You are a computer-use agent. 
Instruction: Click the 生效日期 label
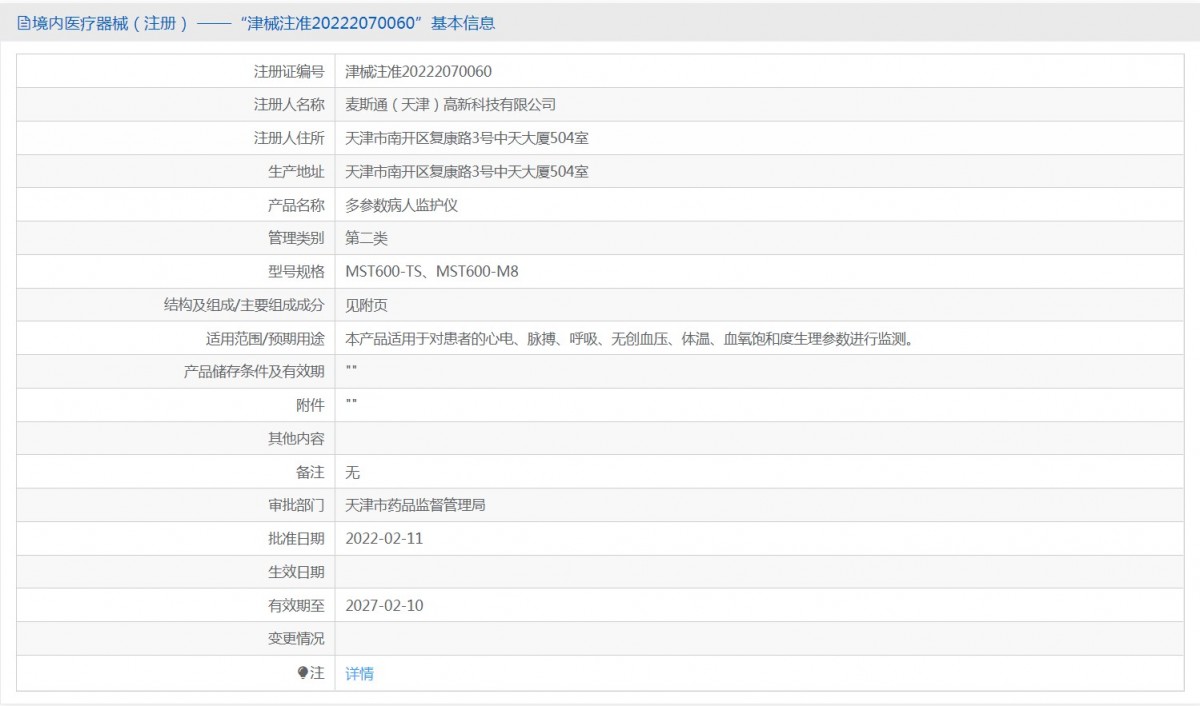point(296,572)
